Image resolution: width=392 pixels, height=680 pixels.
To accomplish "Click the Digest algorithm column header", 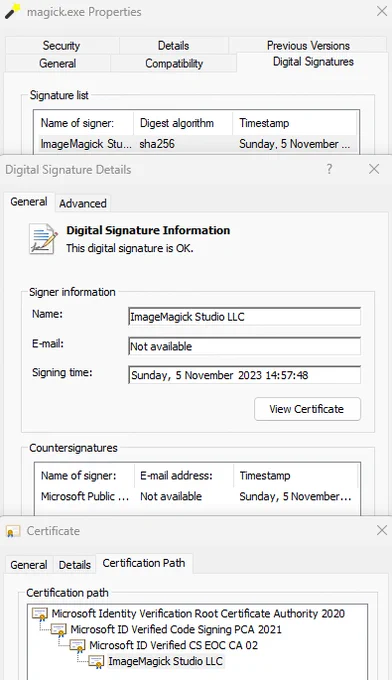I will pos(183,123).
